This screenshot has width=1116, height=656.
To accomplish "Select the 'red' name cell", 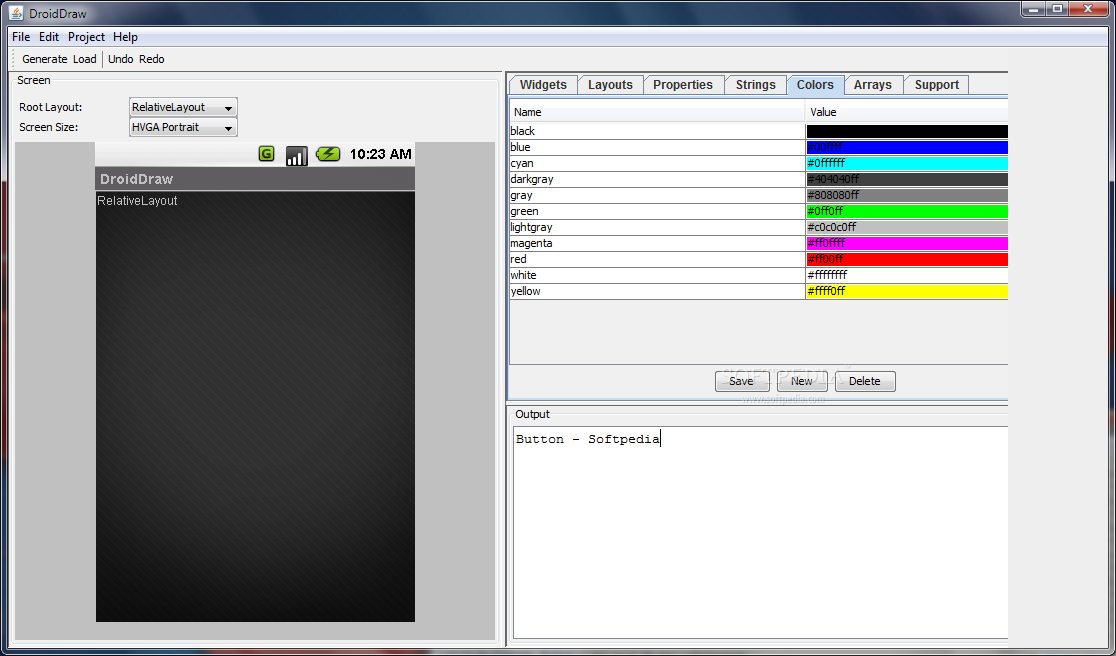I will pyautogui.click(x=657, y=259).
